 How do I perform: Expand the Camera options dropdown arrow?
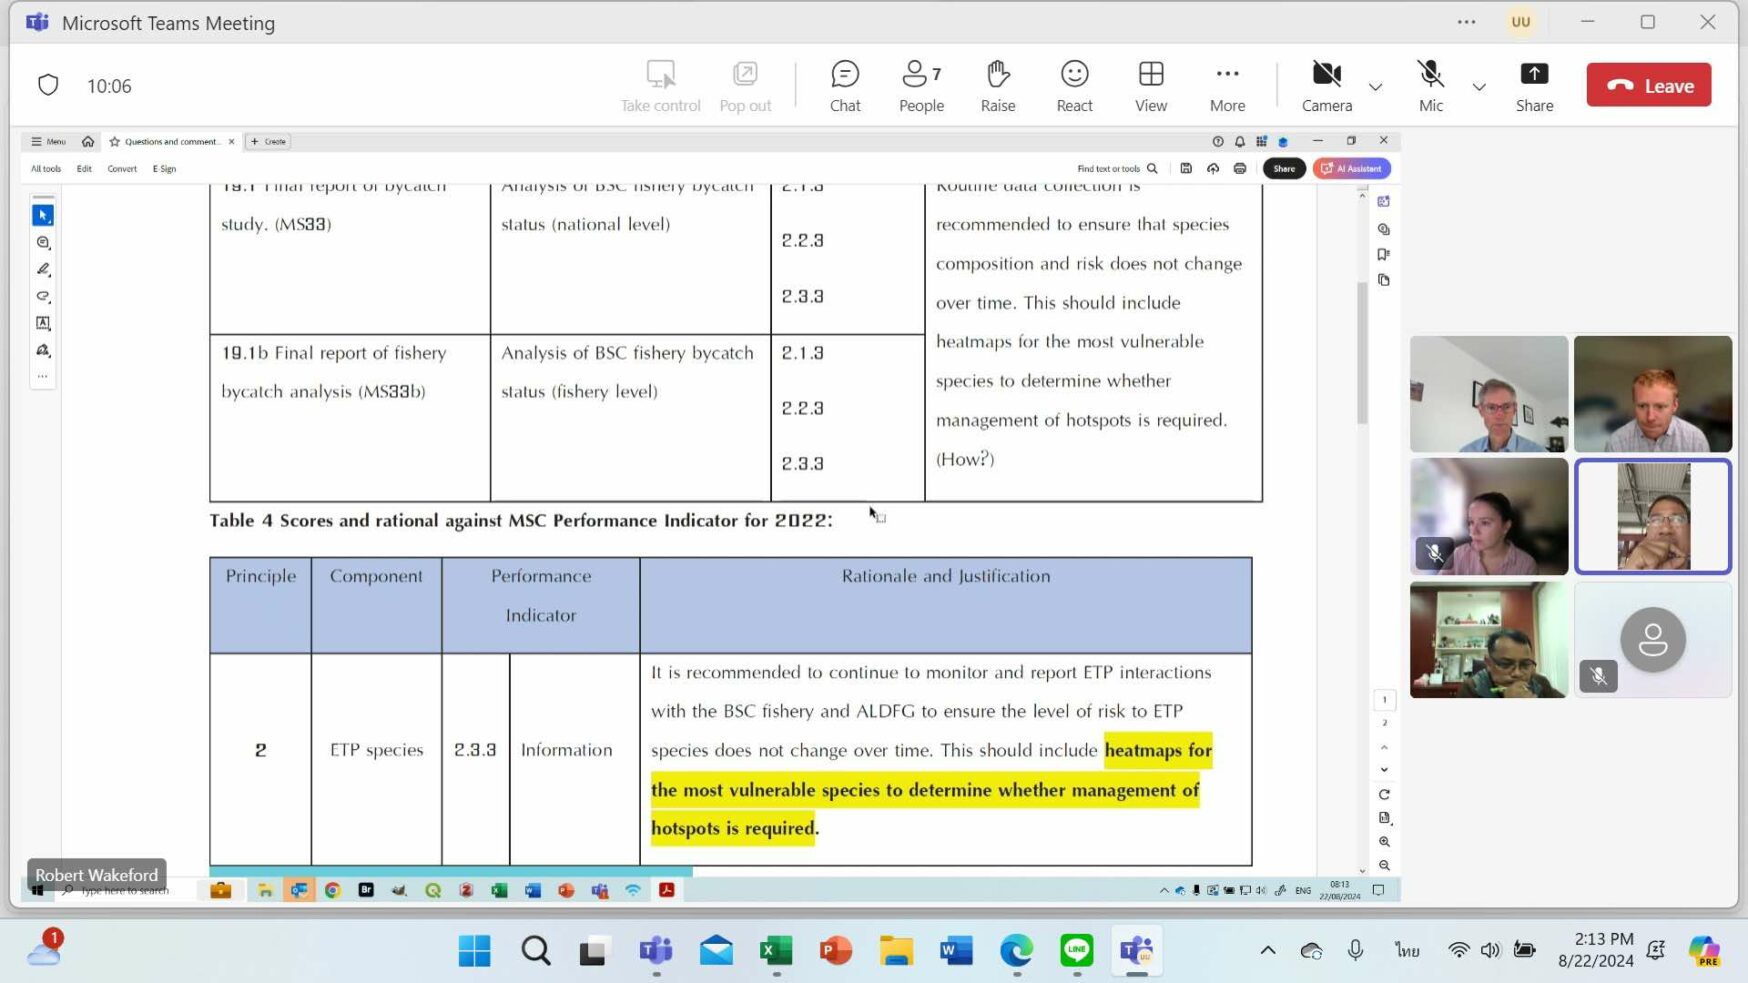tap(1375, 87)
